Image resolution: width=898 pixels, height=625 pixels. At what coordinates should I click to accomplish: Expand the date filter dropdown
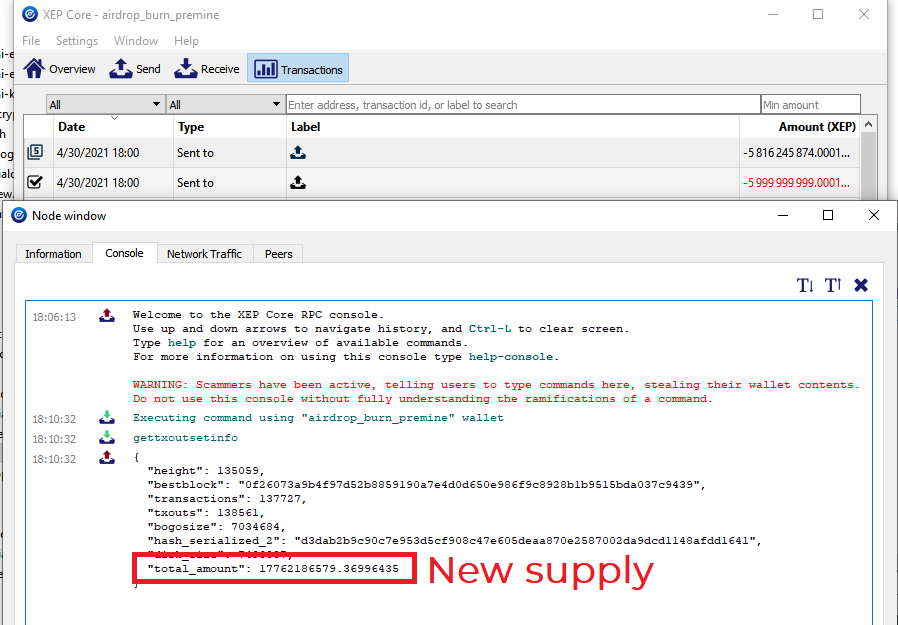click(105, 104)
